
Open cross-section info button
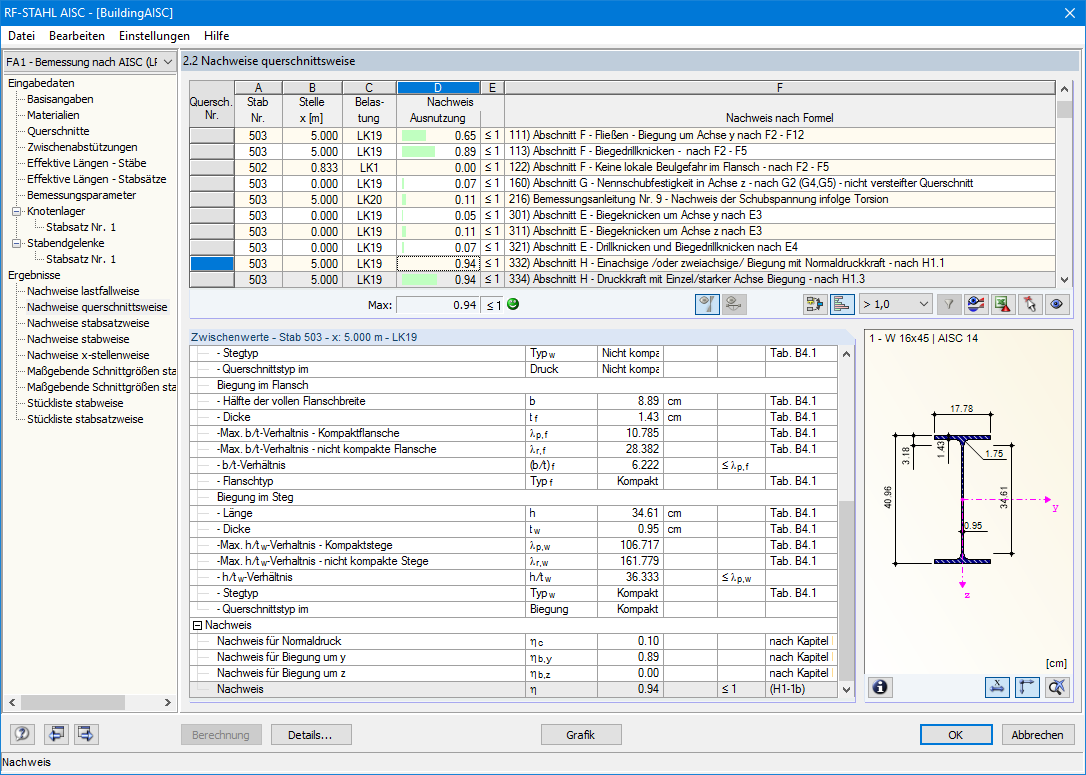pos(880,687)
